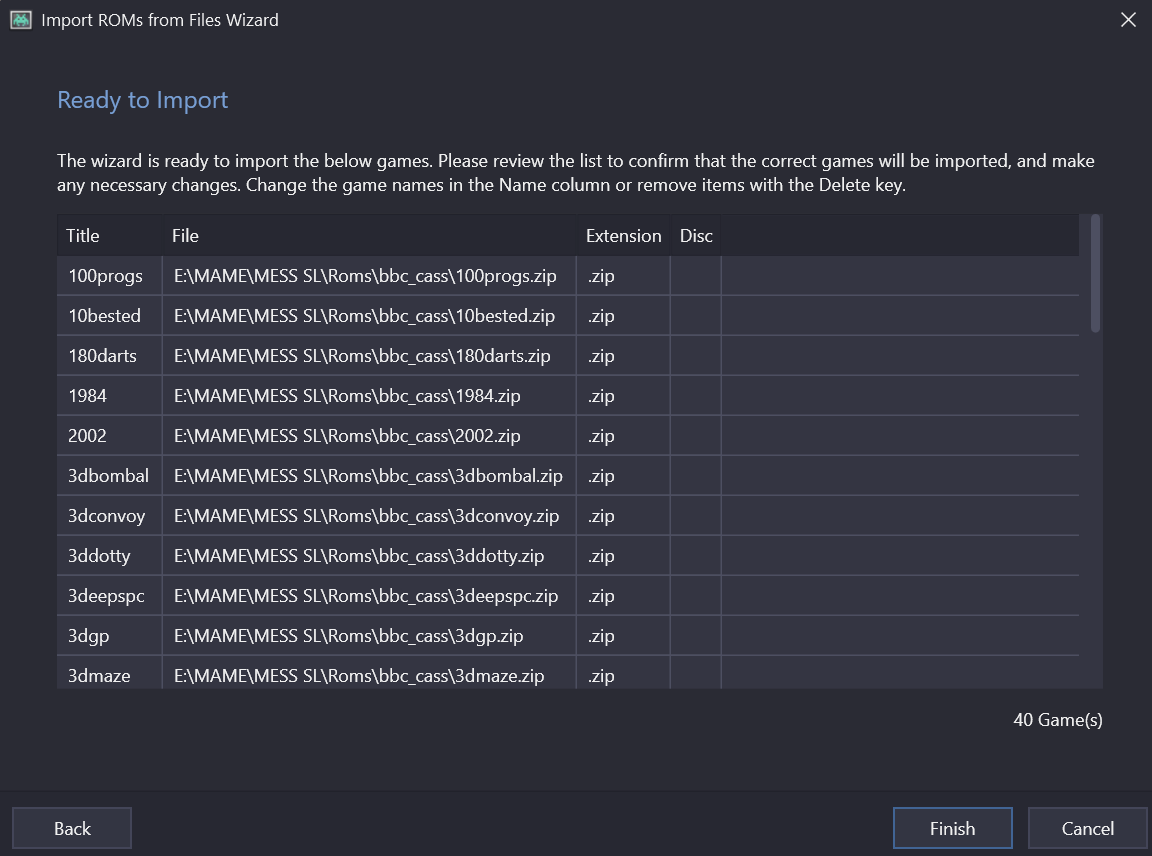Image resolution: width=1152 pixels, height=856 pixels.
Task: Click the LaunchBox app icon in title bar
Action: (20, 20)
